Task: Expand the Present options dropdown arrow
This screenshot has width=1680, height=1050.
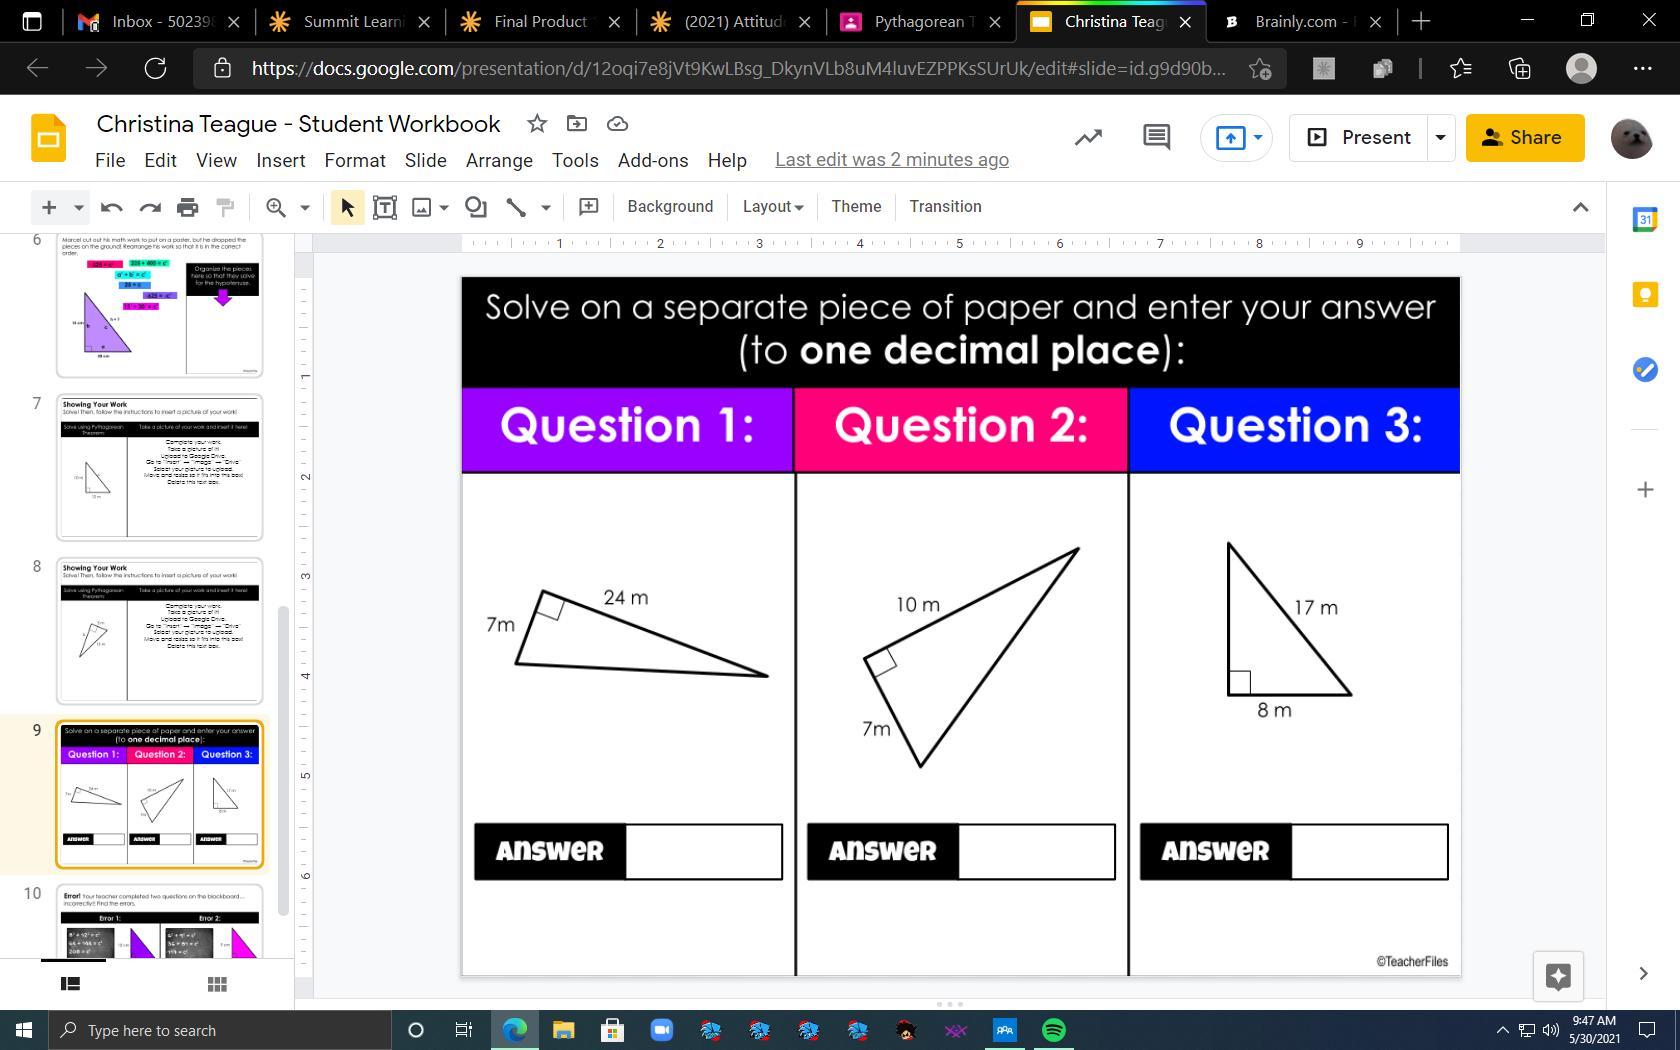Action: 1440,138
